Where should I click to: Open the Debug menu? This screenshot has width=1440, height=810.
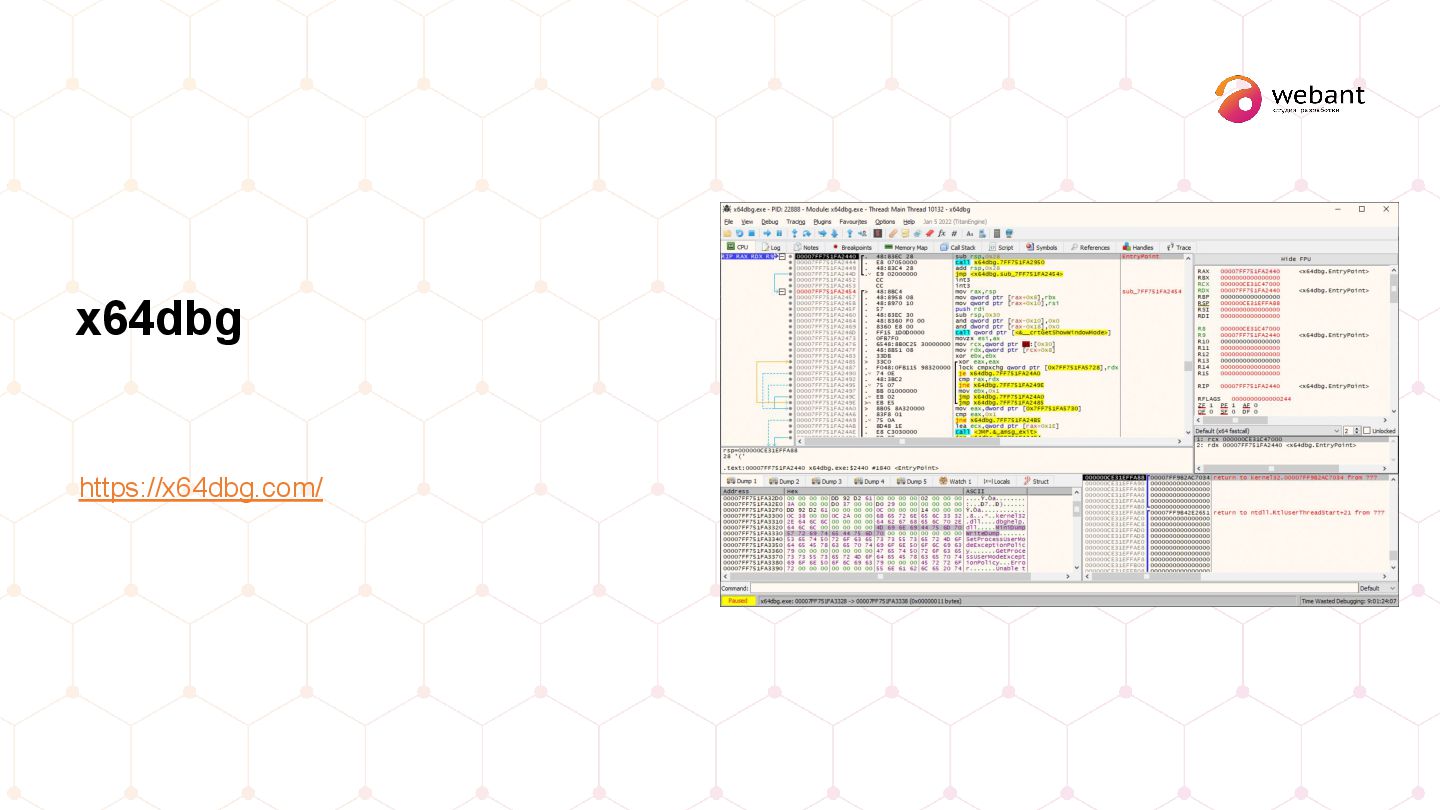(x=770, y=222)
